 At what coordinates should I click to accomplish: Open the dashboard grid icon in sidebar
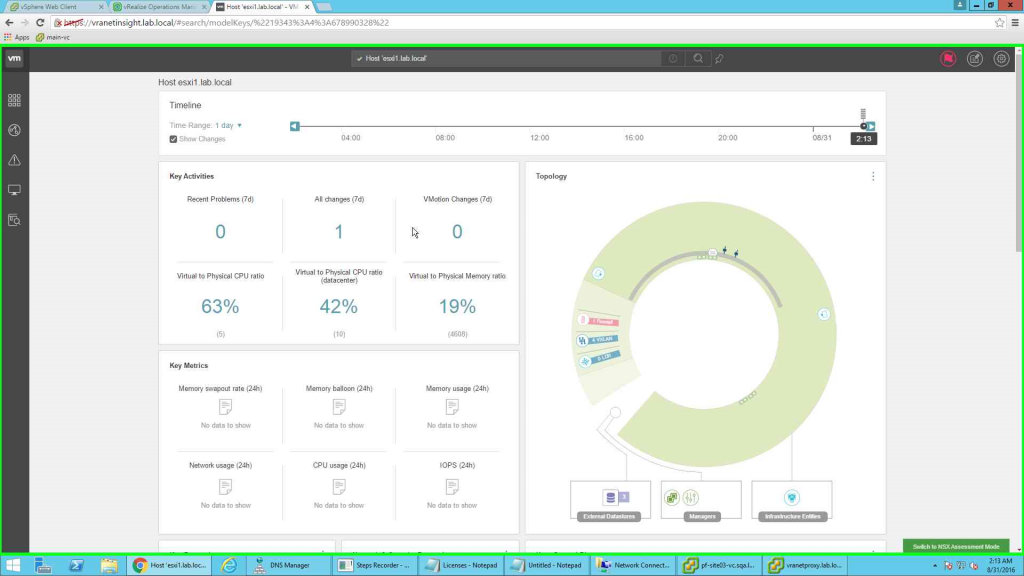[x=14, y=100]
